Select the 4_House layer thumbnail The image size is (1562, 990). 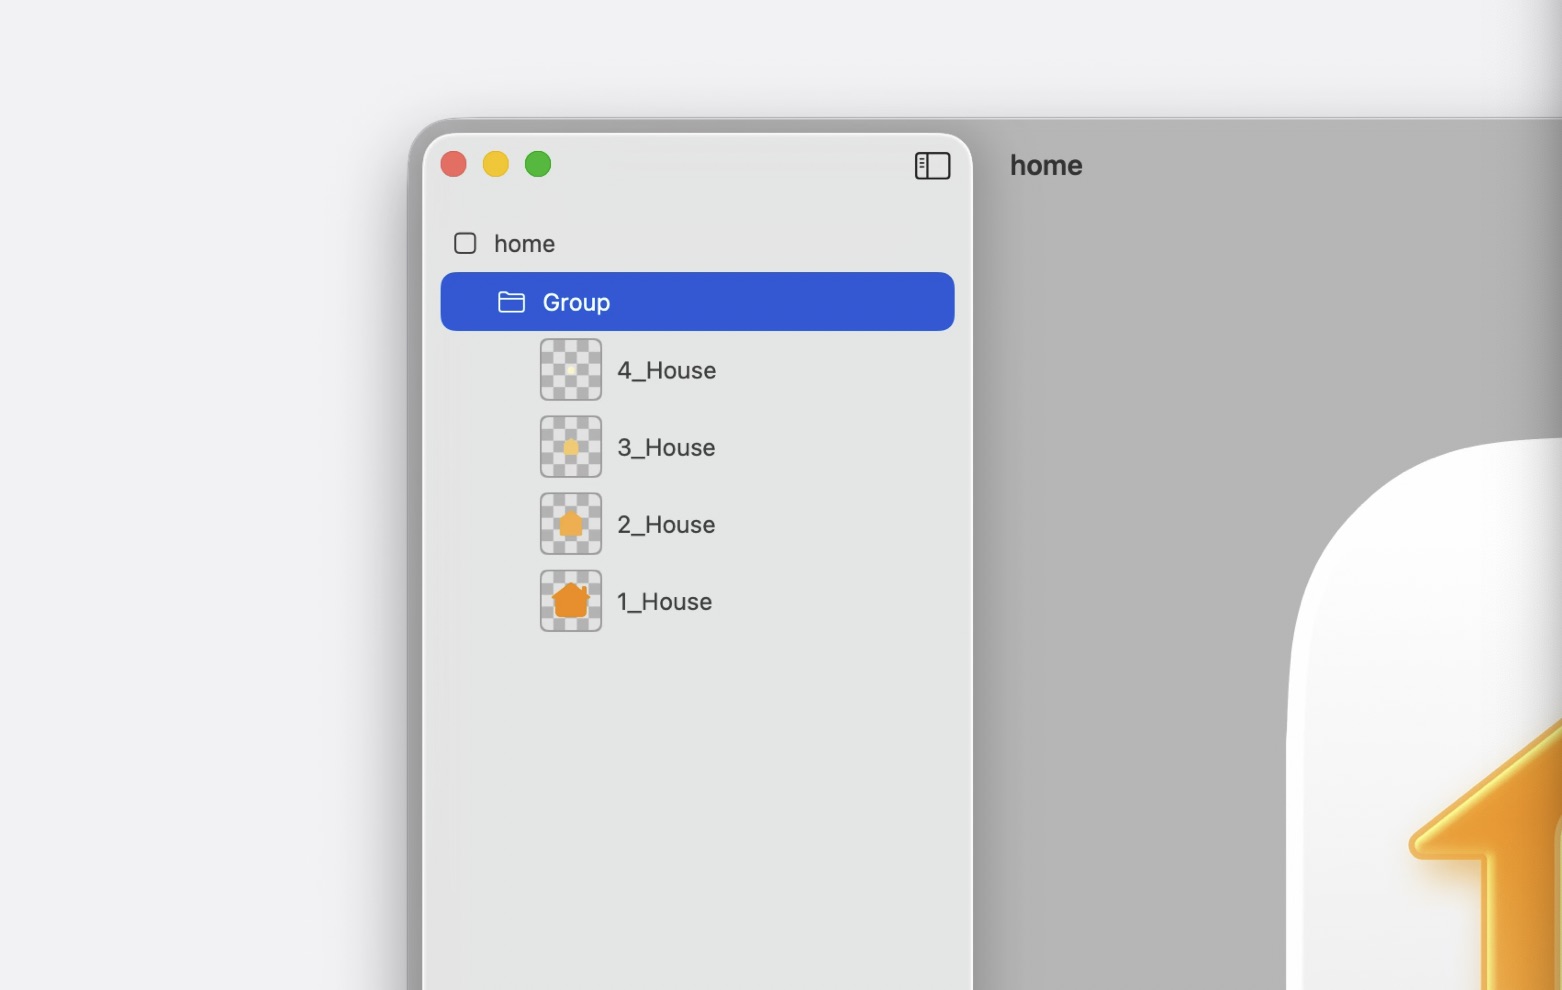(x=571, y=370)
